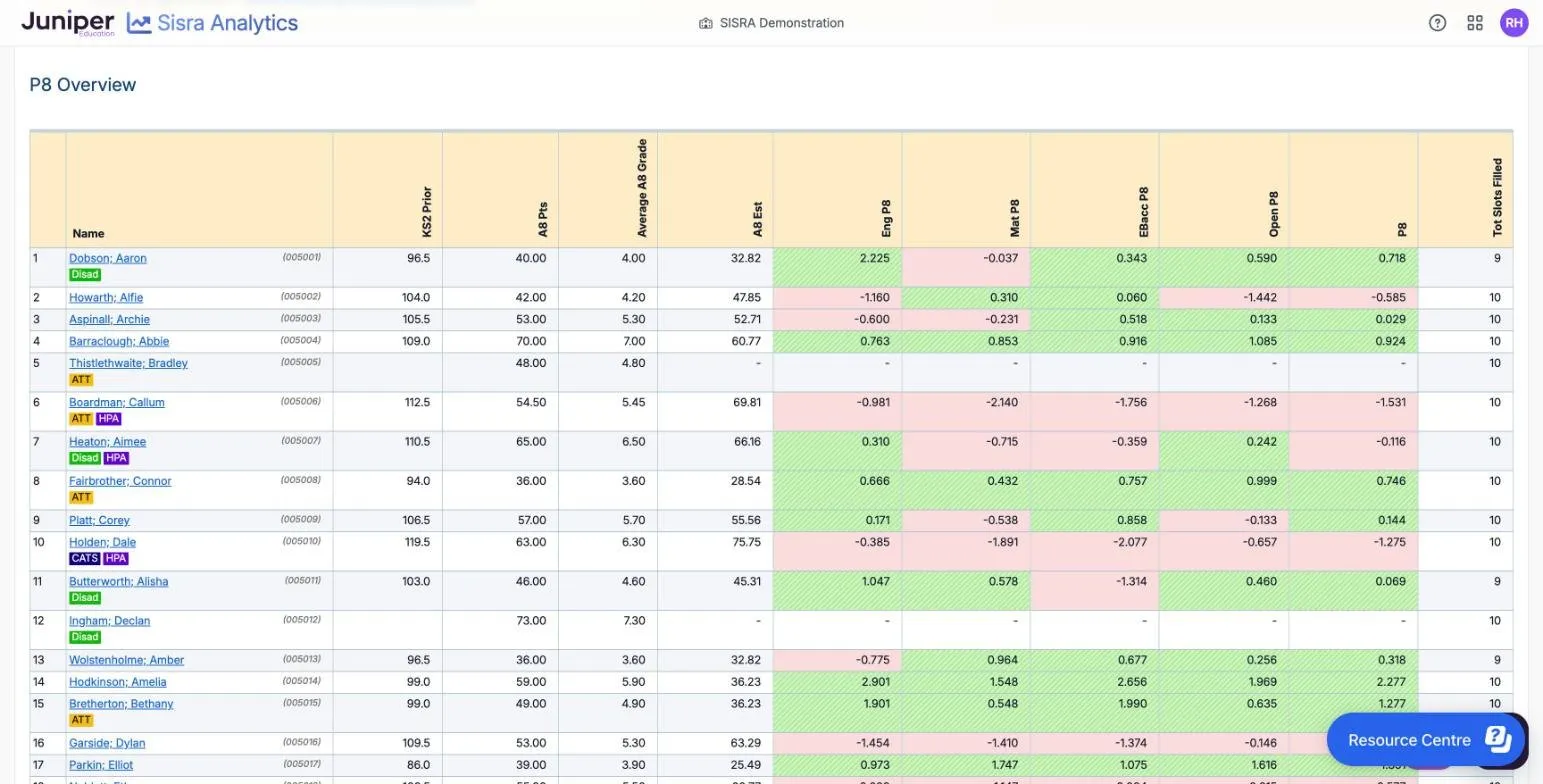The width and height of the screenshot is (1543, 784).
Task: Open student Aspinall; Archie
Action: click(109, 320)
